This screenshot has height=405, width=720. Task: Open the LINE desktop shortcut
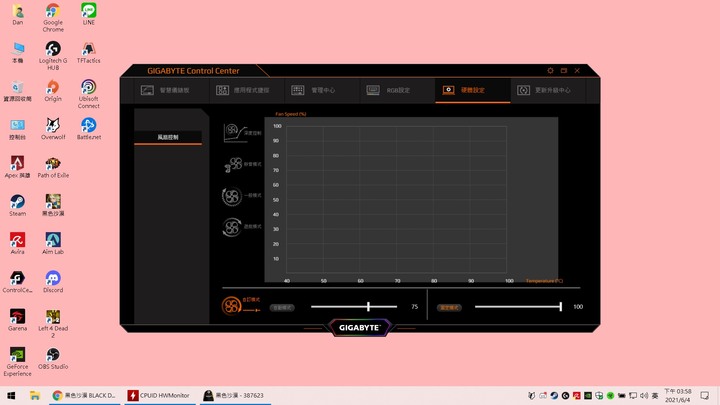click(89, 14)
